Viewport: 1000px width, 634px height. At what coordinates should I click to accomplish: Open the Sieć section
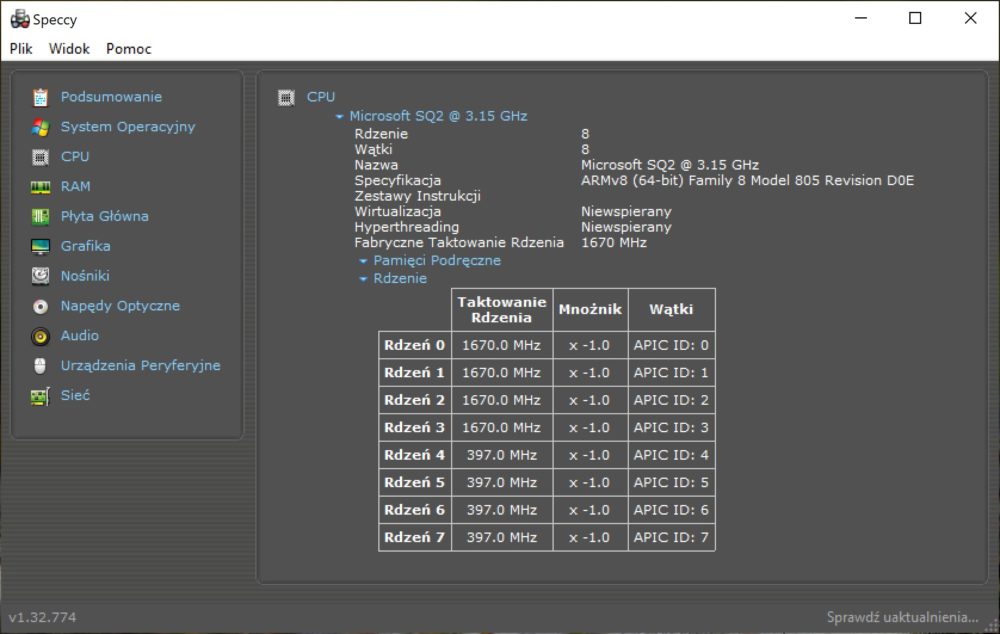coord(75,395)
